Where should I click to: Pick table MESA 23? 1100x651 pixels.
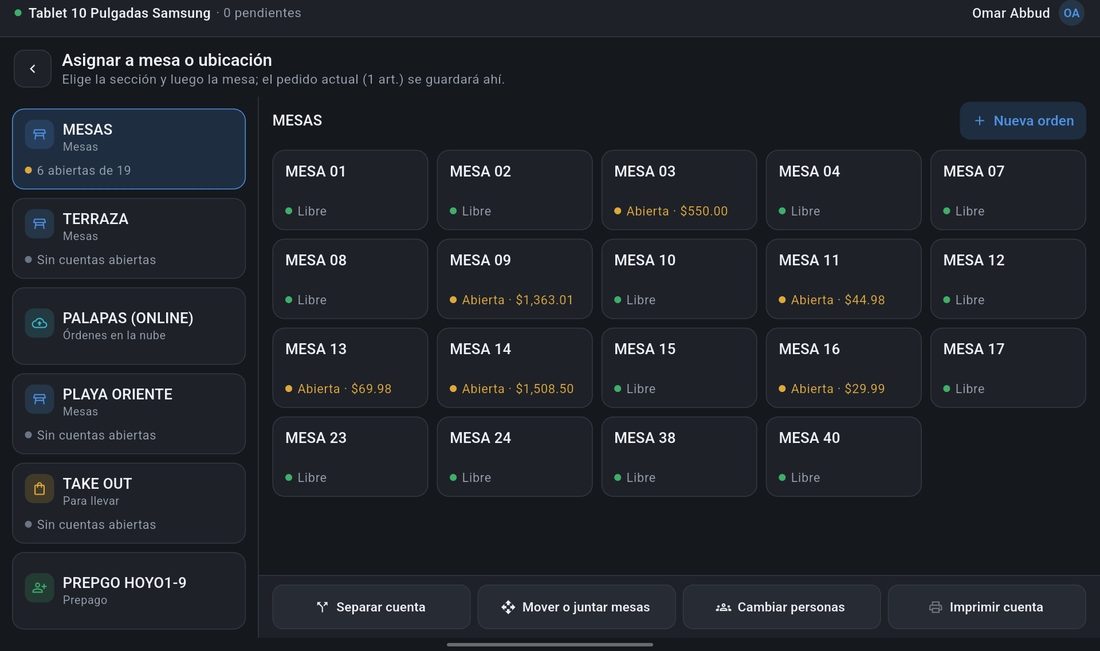(350, 457)
